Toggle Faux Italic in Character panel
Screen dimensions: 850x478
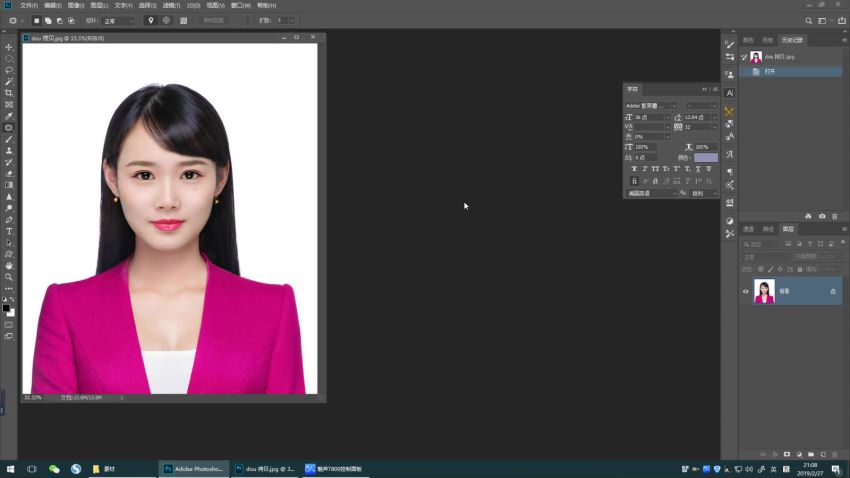point(645,169)
